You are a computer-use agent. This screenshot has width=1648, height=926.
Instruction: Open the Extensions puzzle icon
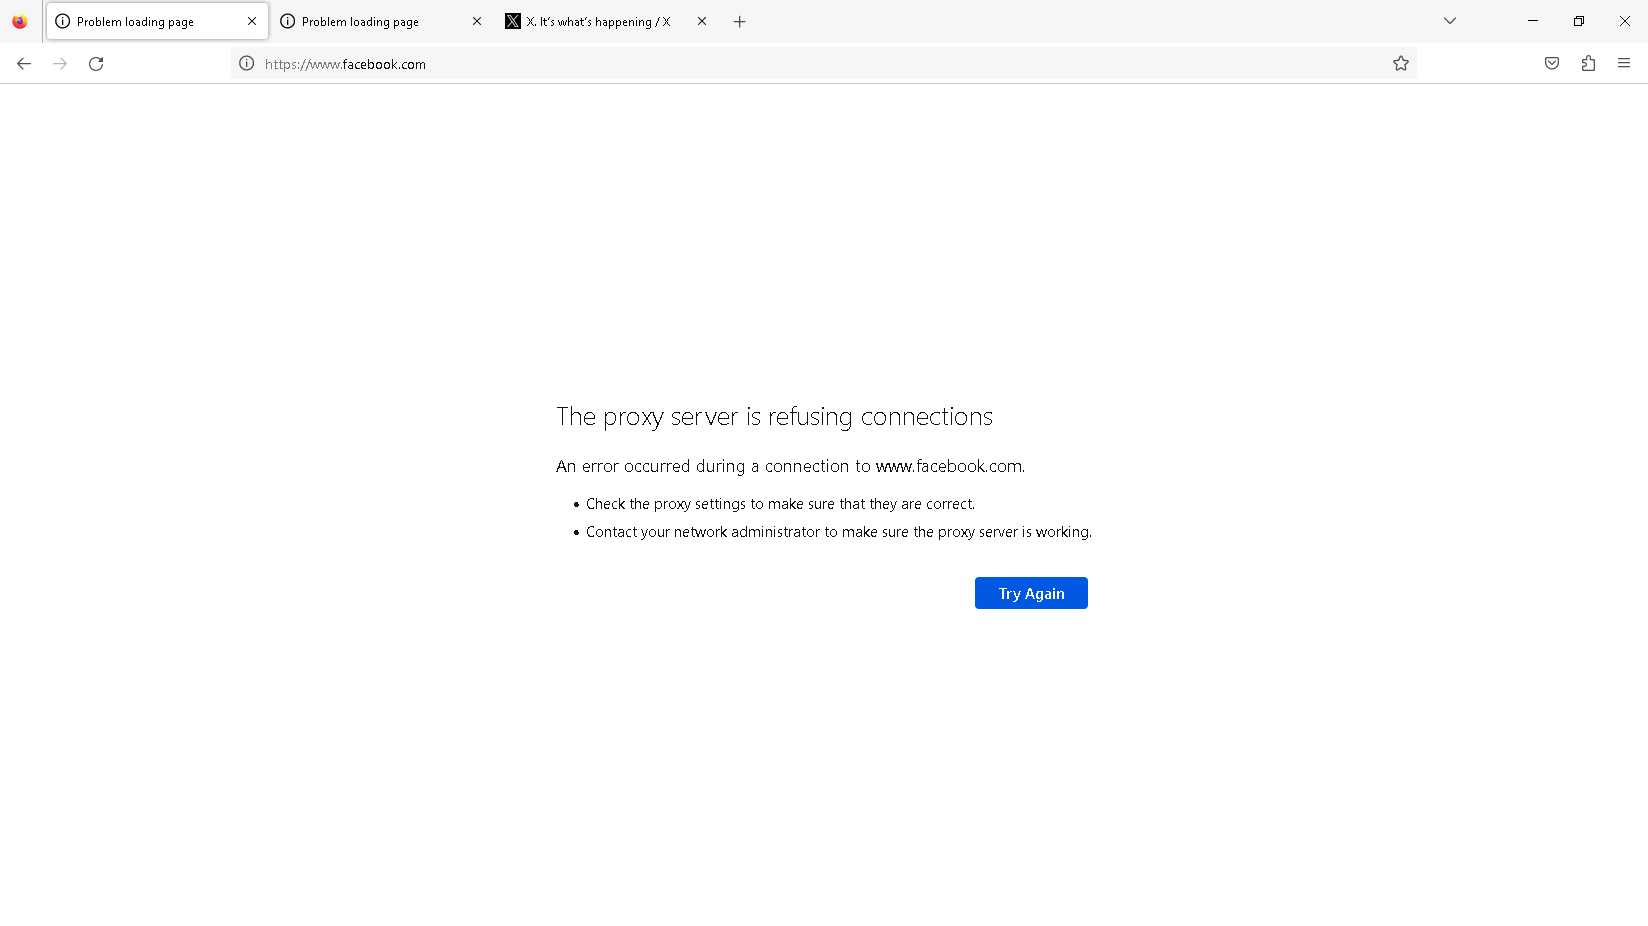(1588, 64)
